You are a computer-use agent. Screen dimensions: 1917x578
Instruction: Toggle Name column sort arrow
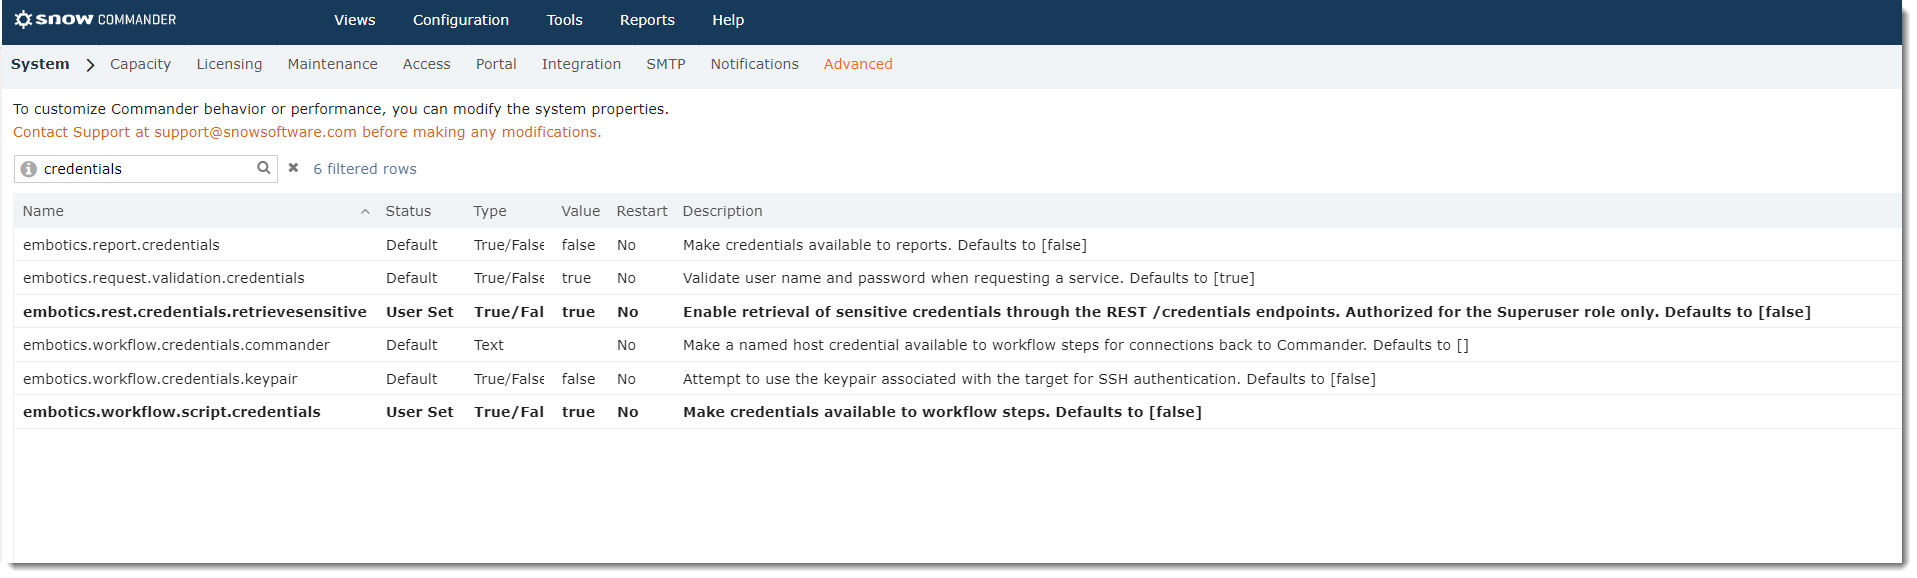(x=365, y=211)
